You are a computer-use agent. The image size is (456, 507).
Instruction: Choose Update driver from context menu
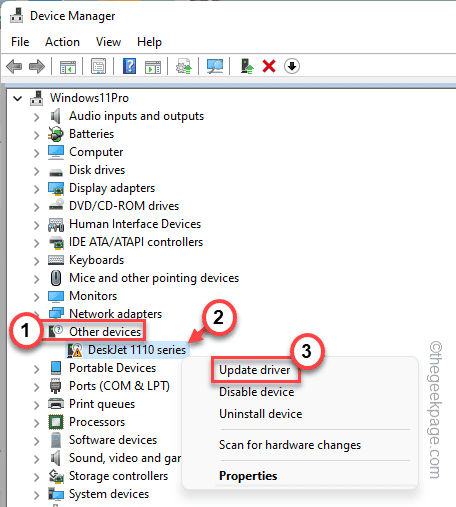pos(255,370)
